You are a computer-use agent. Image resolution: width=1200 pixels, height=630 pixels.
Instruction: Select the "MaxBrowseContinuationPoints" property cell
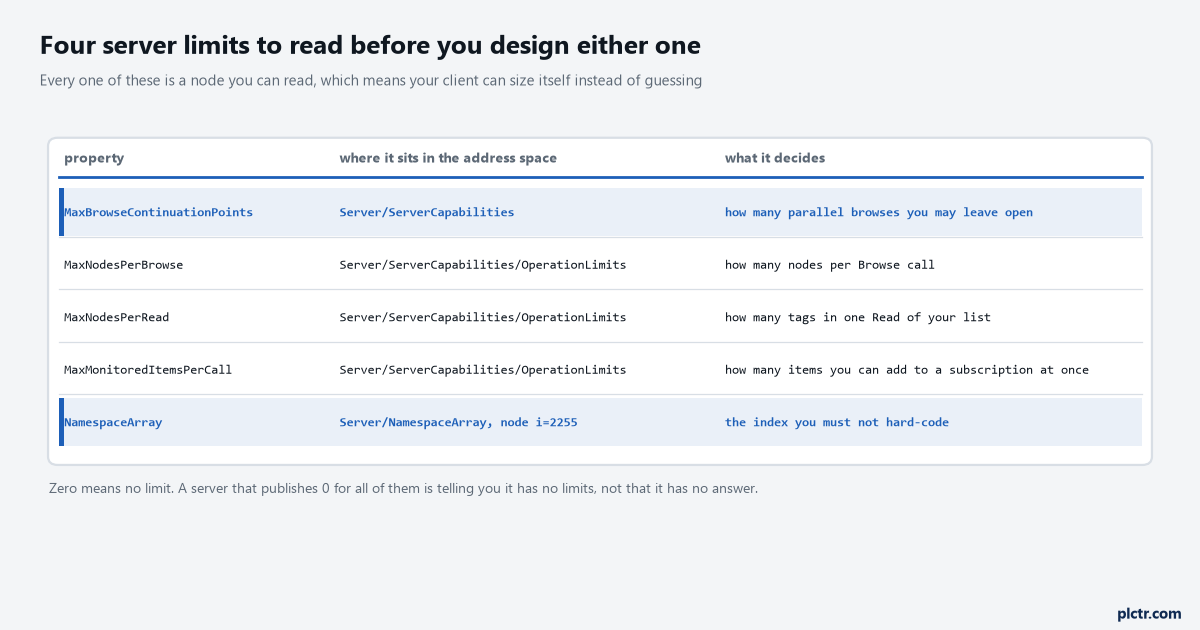tap(158, 212)
